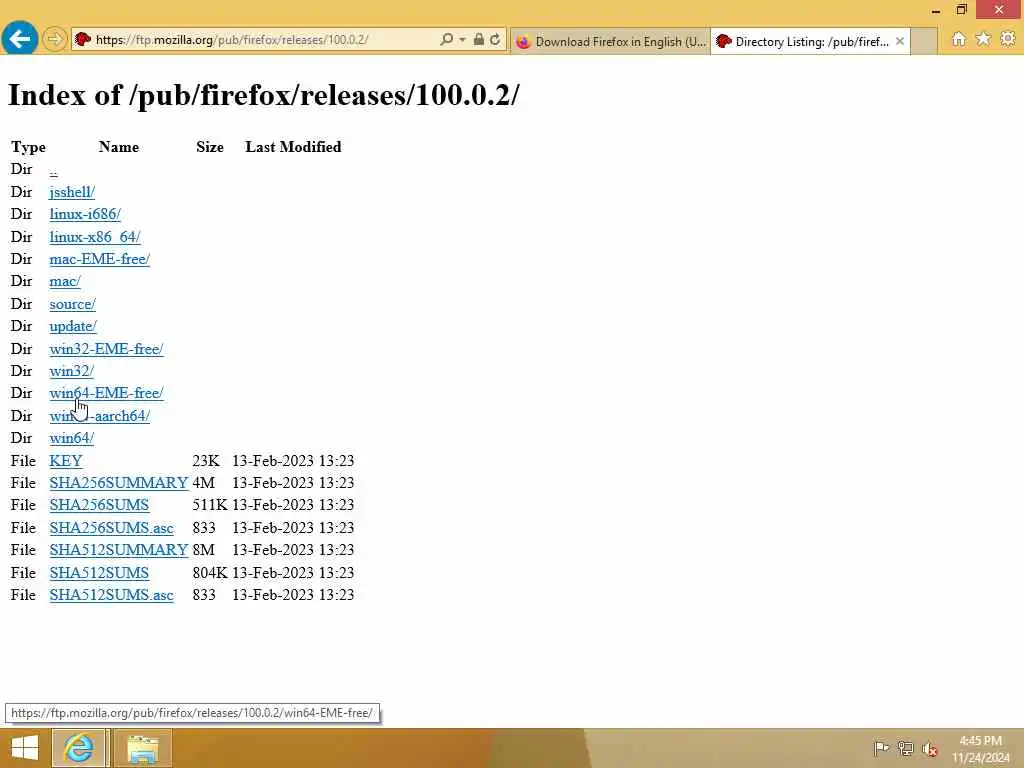This screenshot has height=768, width=1024.
Task: Open the Tools gear icon
Action: click(1008, 39)
